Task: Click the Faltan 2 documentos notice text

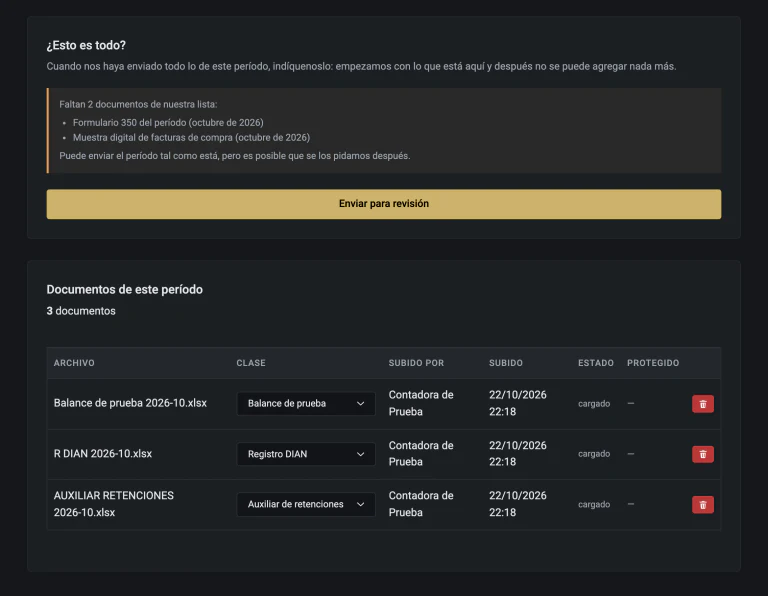Action: click(x=138, y=104)
